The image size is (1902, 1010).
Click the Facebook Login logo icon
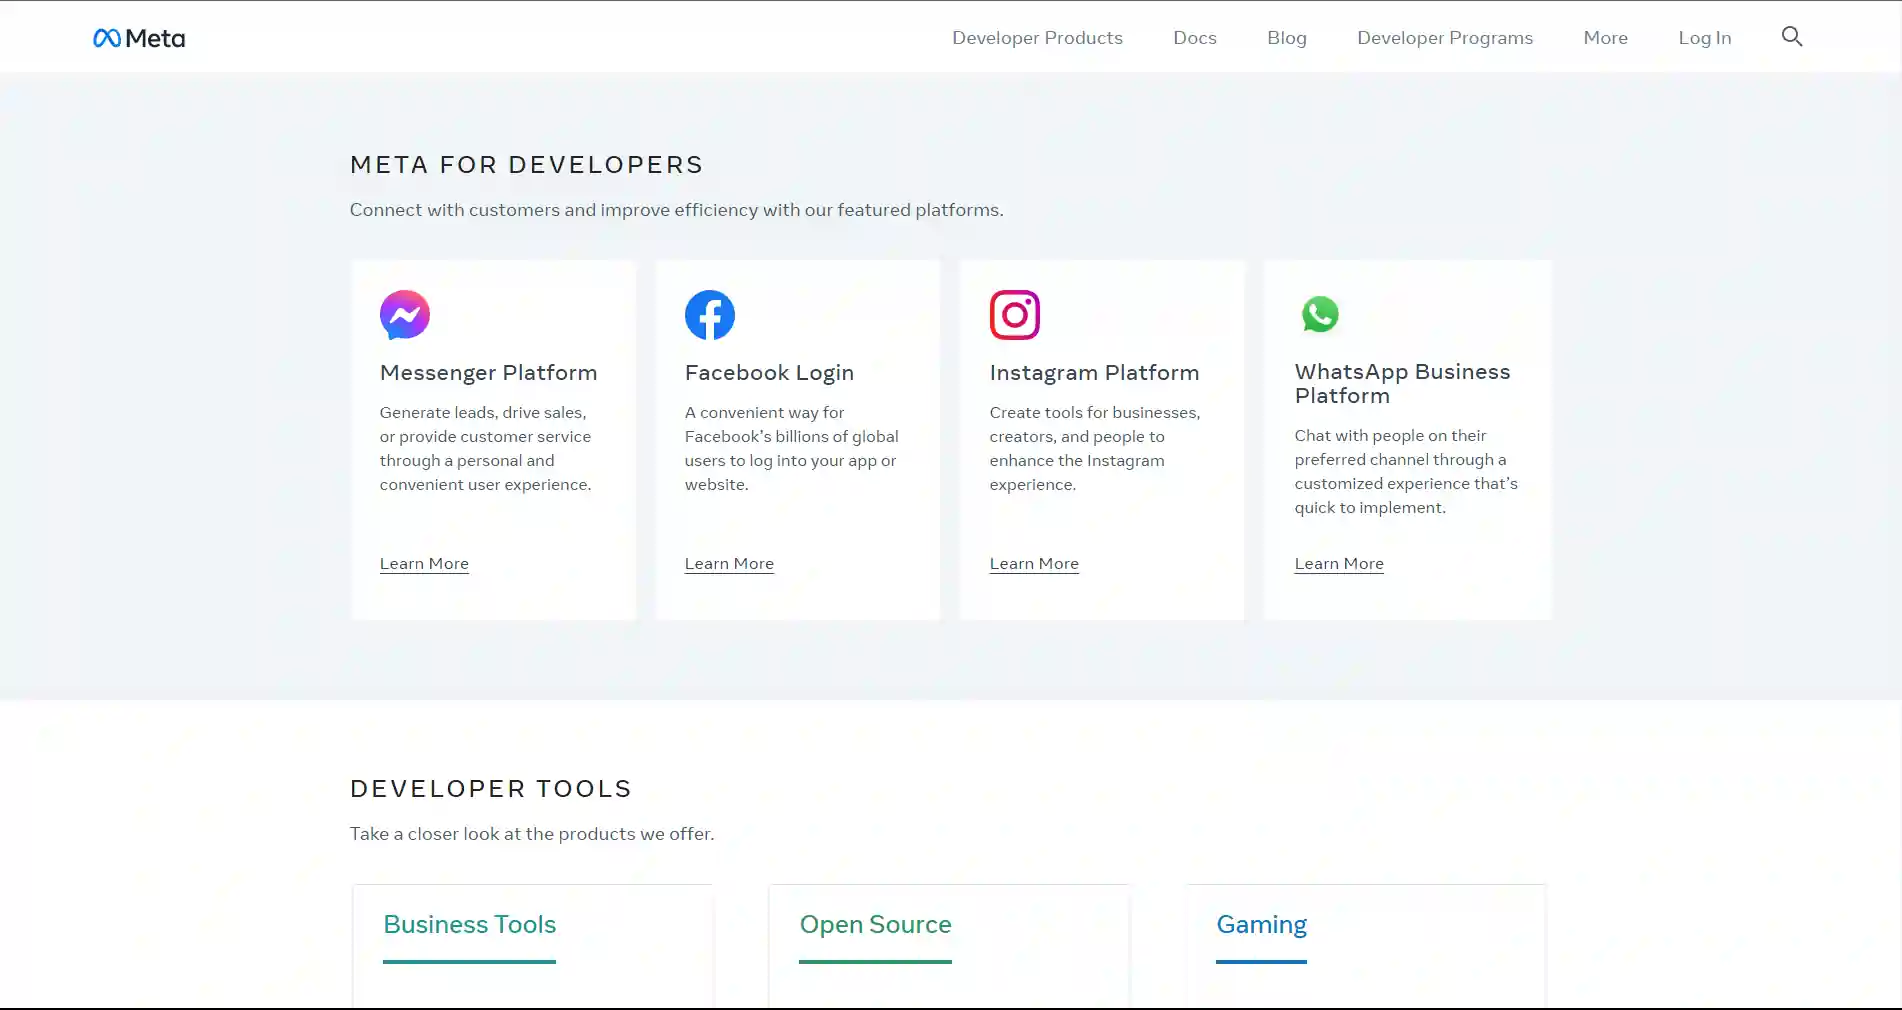710,315
